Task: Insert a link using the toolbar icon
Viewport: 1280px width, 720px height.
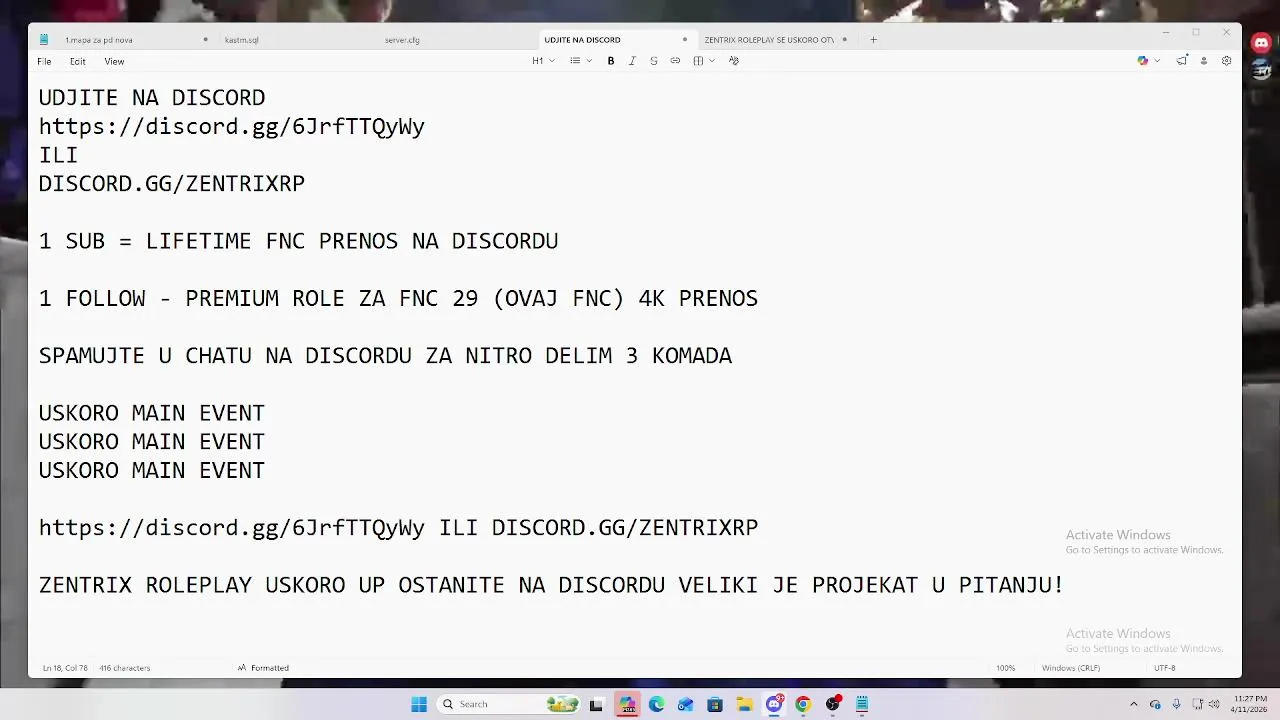Action: pos(675,61)
